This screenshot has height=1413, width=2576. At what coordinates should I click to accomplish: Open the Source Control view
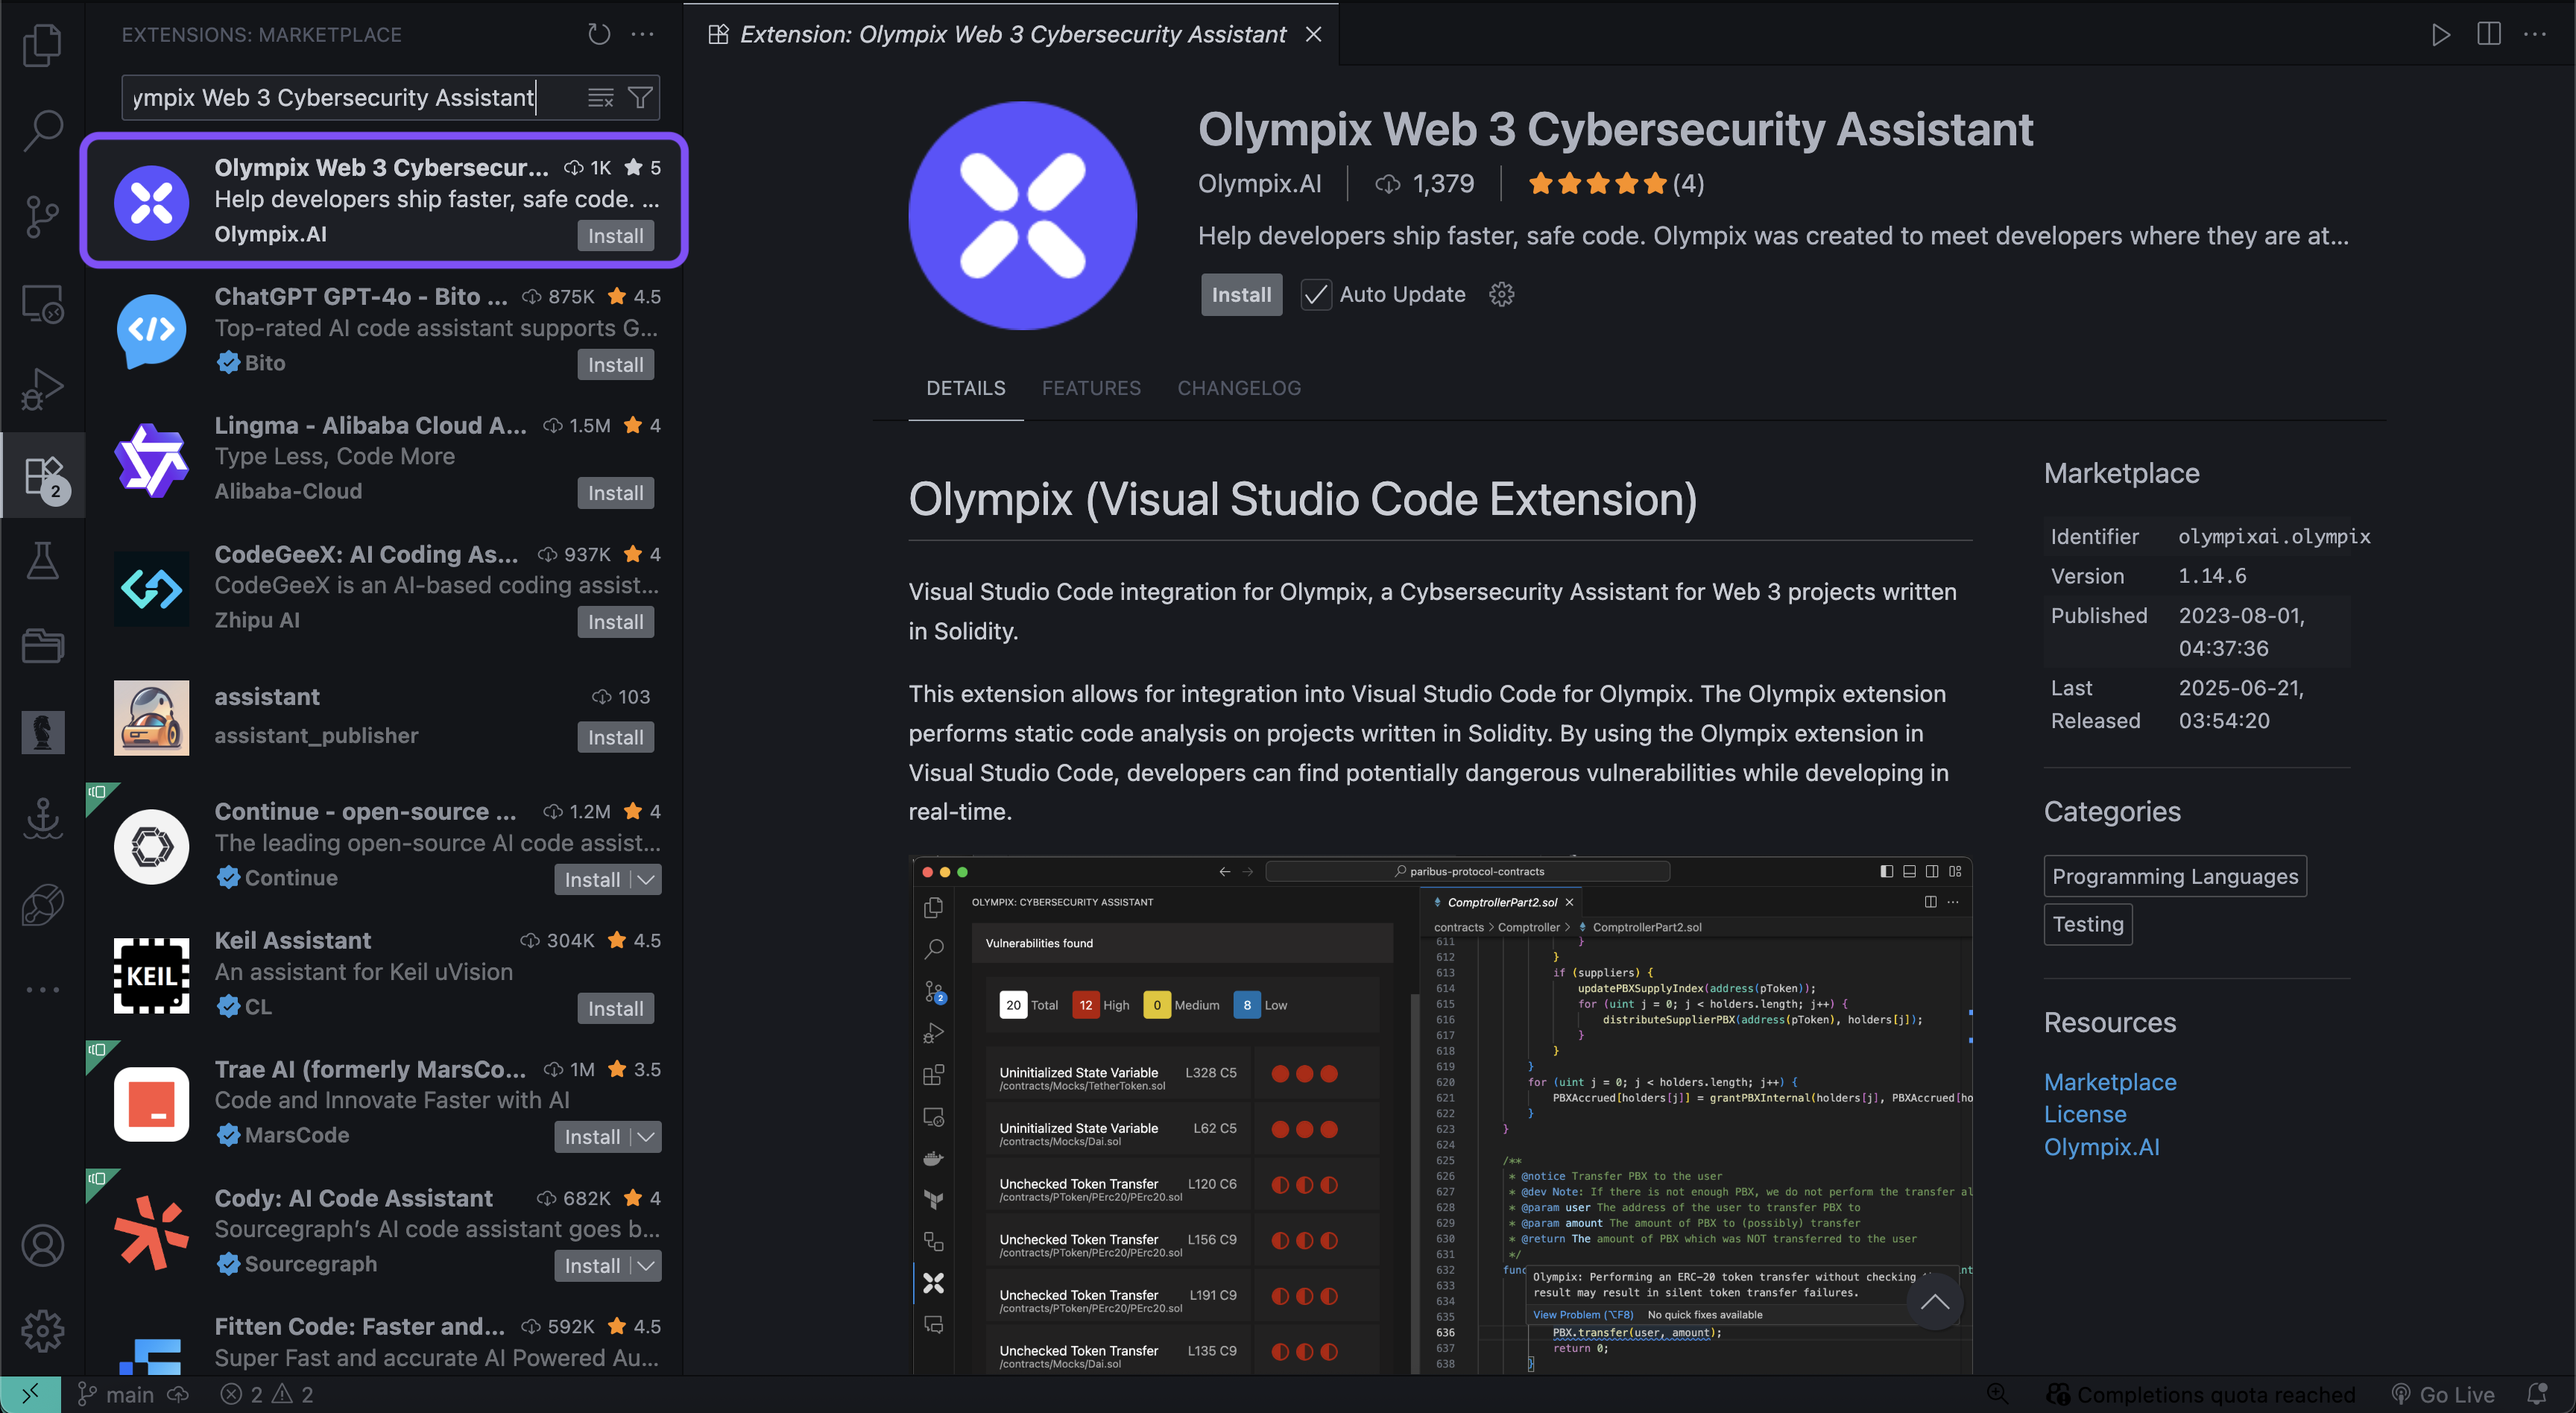[x=42, y=216]
